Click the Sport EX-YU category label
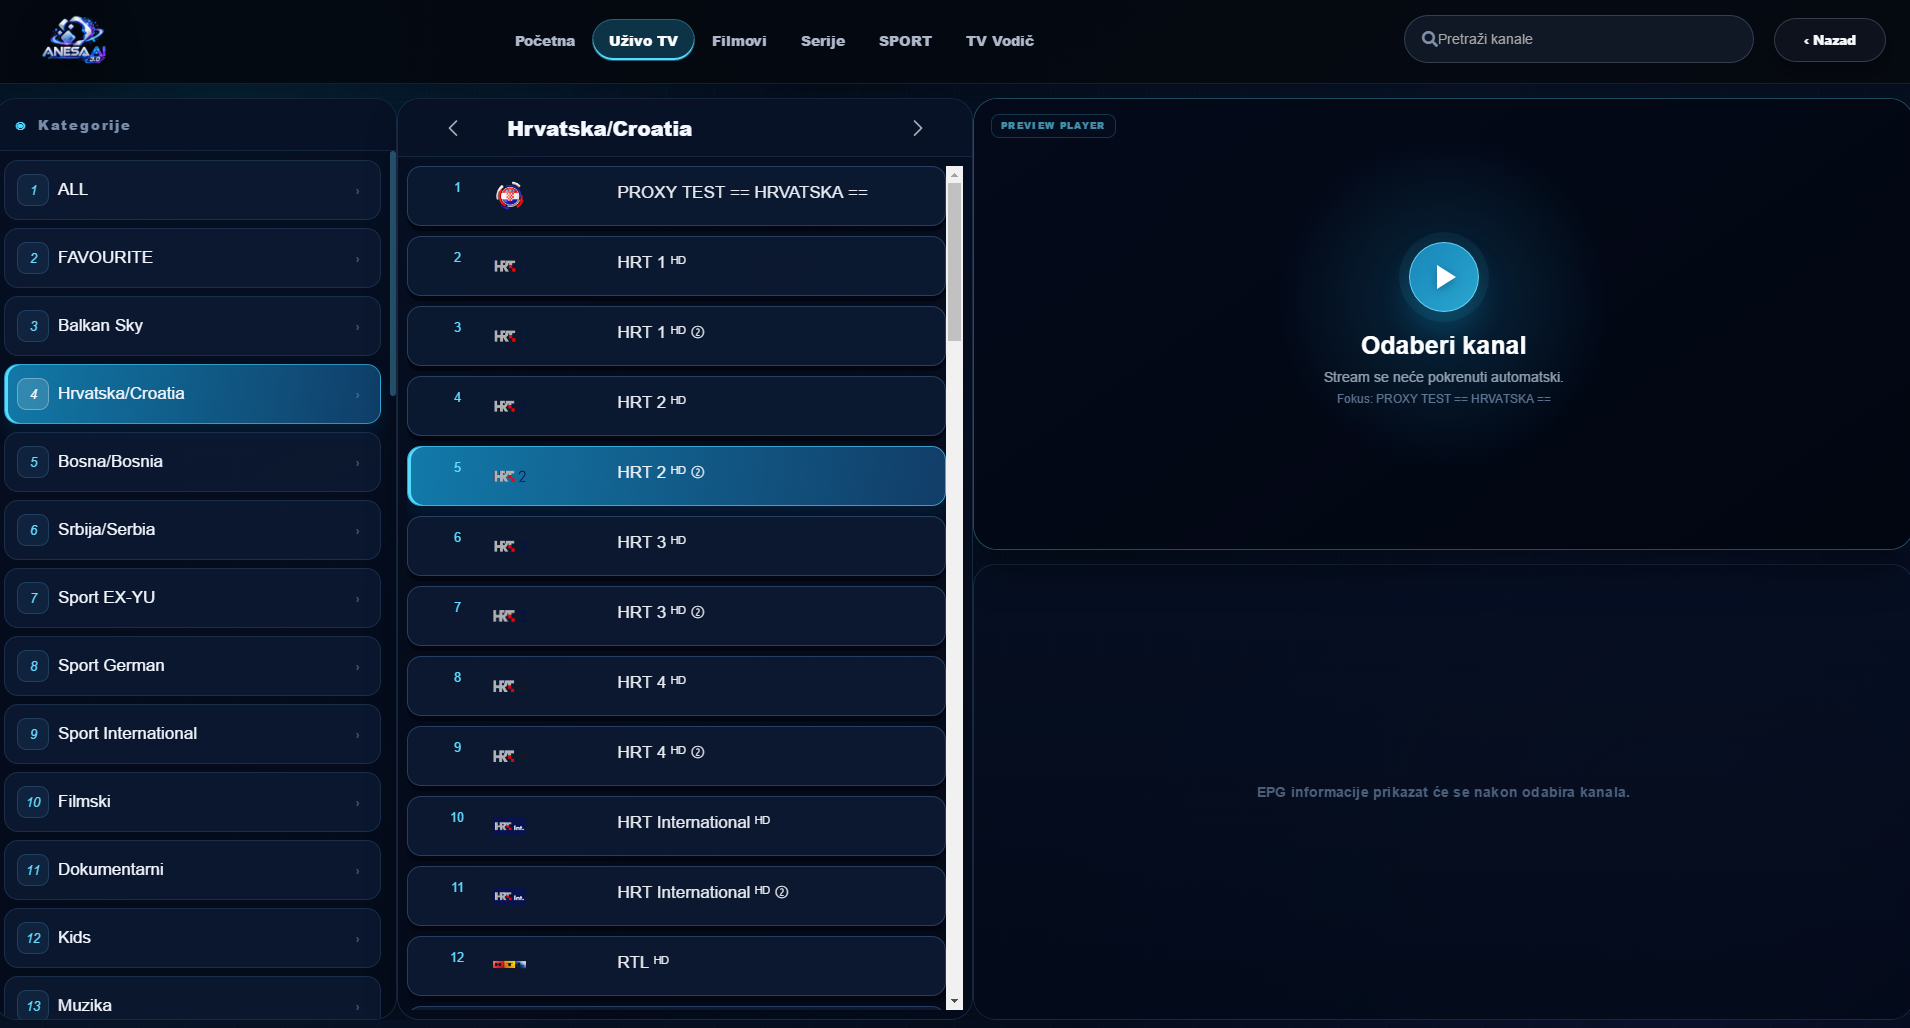This screenshot has height=1028, width=1910. [106, 598]
